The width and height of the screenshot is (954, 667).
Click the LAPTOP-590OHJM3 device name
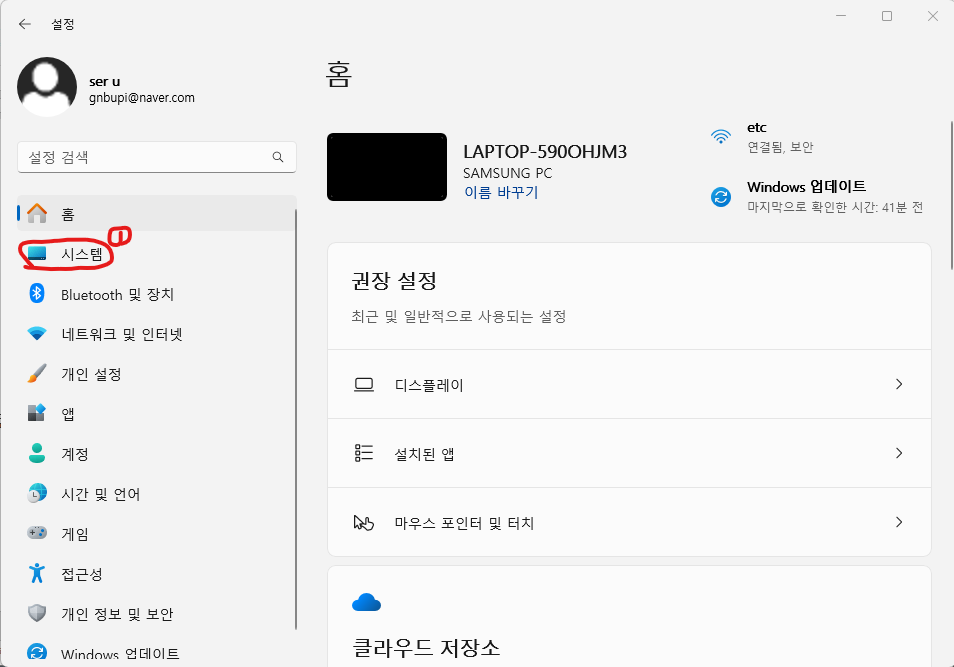(x=545, y=152)
